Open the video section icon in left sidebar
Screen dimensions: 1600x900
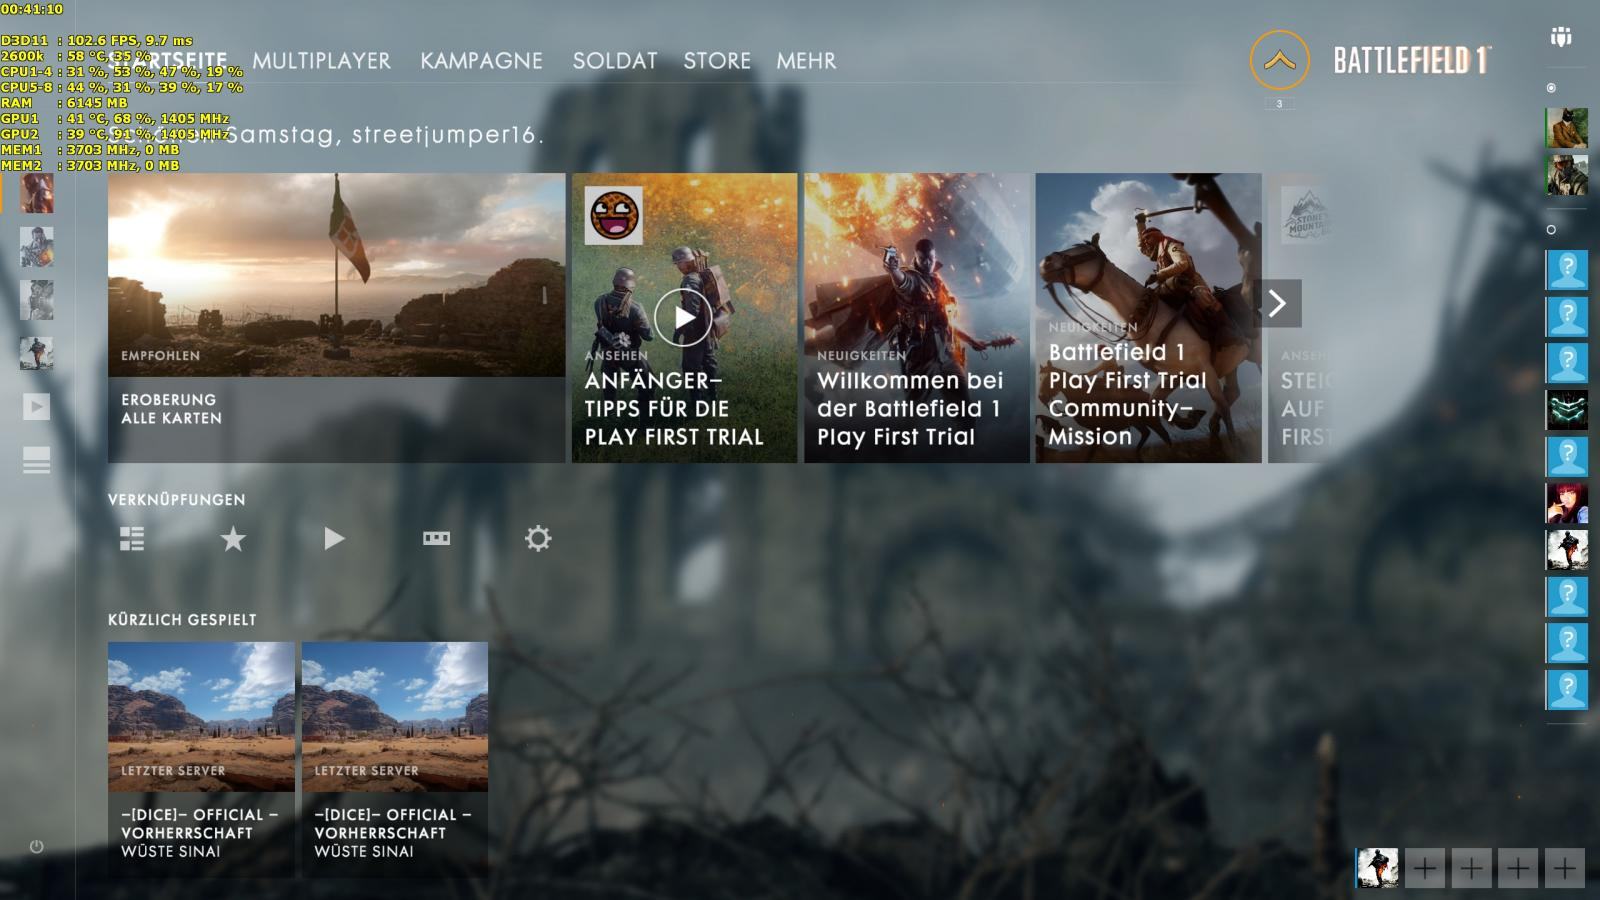(37, 406)
